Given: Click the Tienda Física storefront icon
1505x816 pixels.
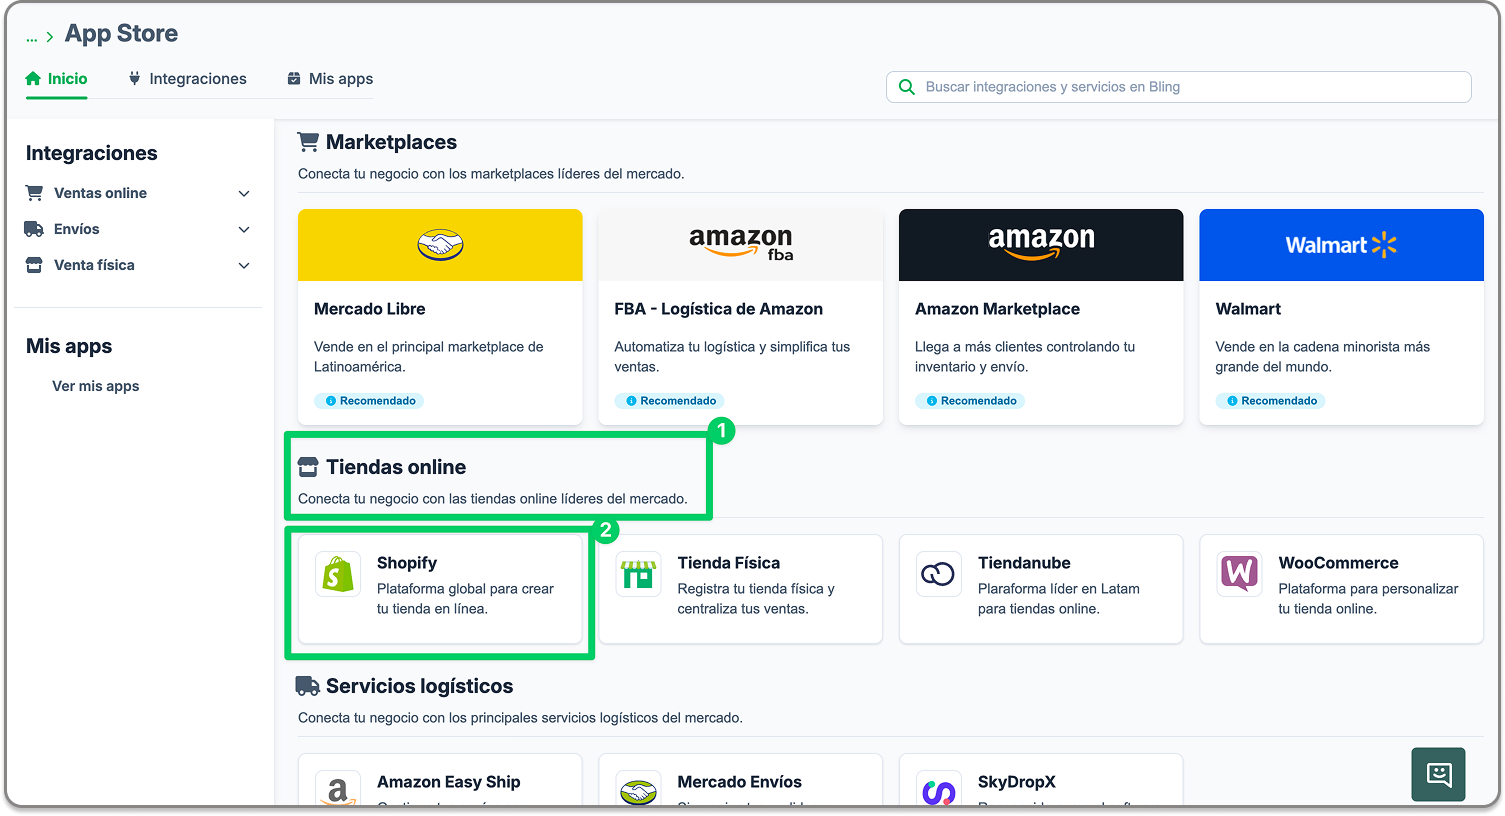Looking at the screenshot, I should [639, 575].
